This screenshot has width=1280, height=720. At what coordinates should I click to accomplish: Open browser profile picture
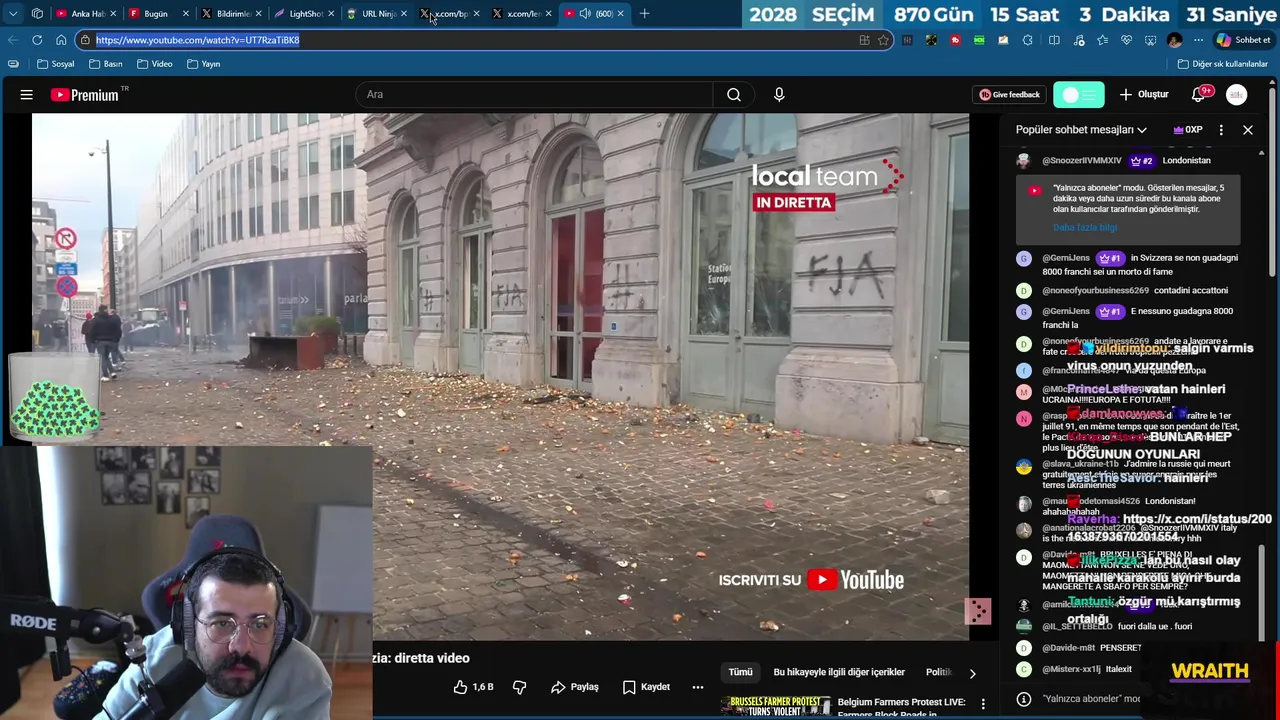click(1175, 40)
